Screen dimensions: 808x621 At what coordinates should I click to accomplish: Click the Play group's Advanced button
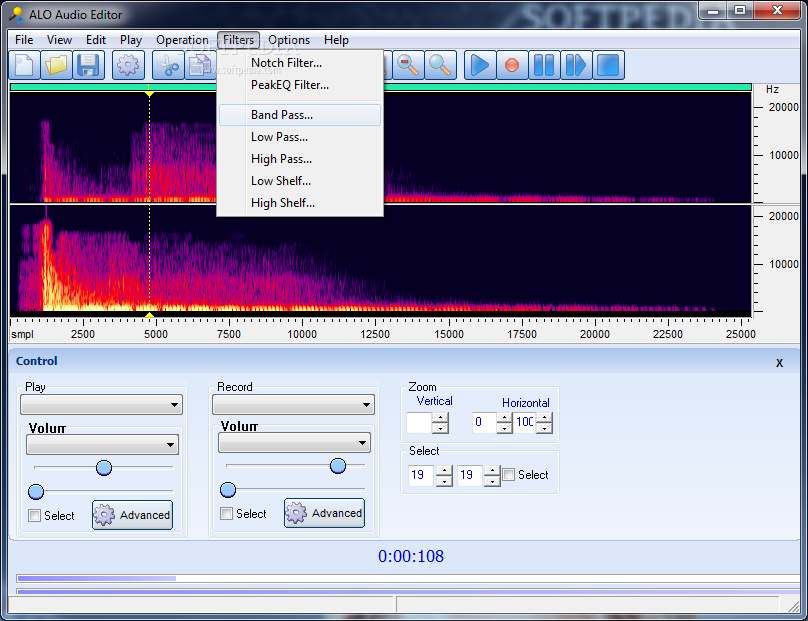(132, 515)
